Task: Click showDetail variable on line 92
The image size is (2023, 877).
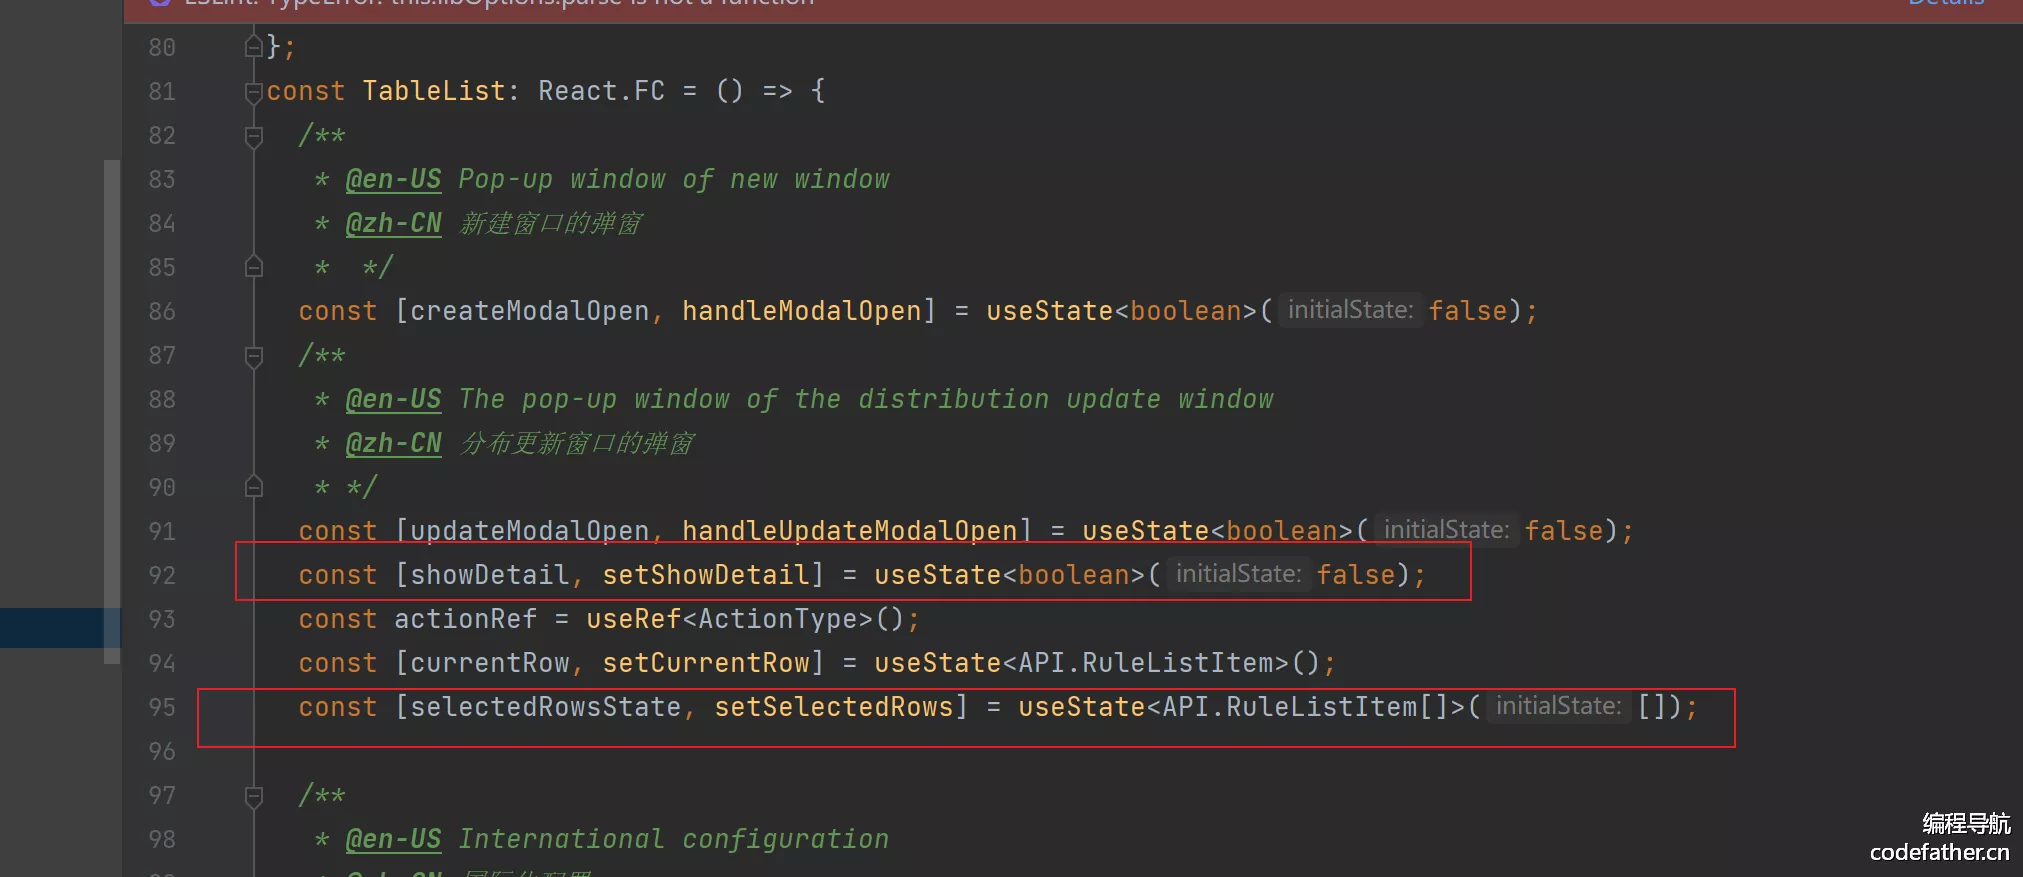Action: (489, 575)
